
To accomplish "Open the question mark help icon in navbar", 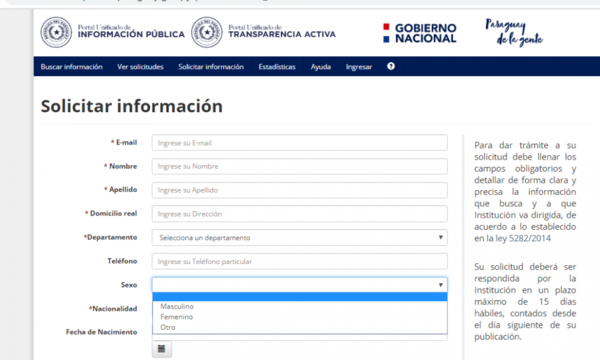I will 391,66.
